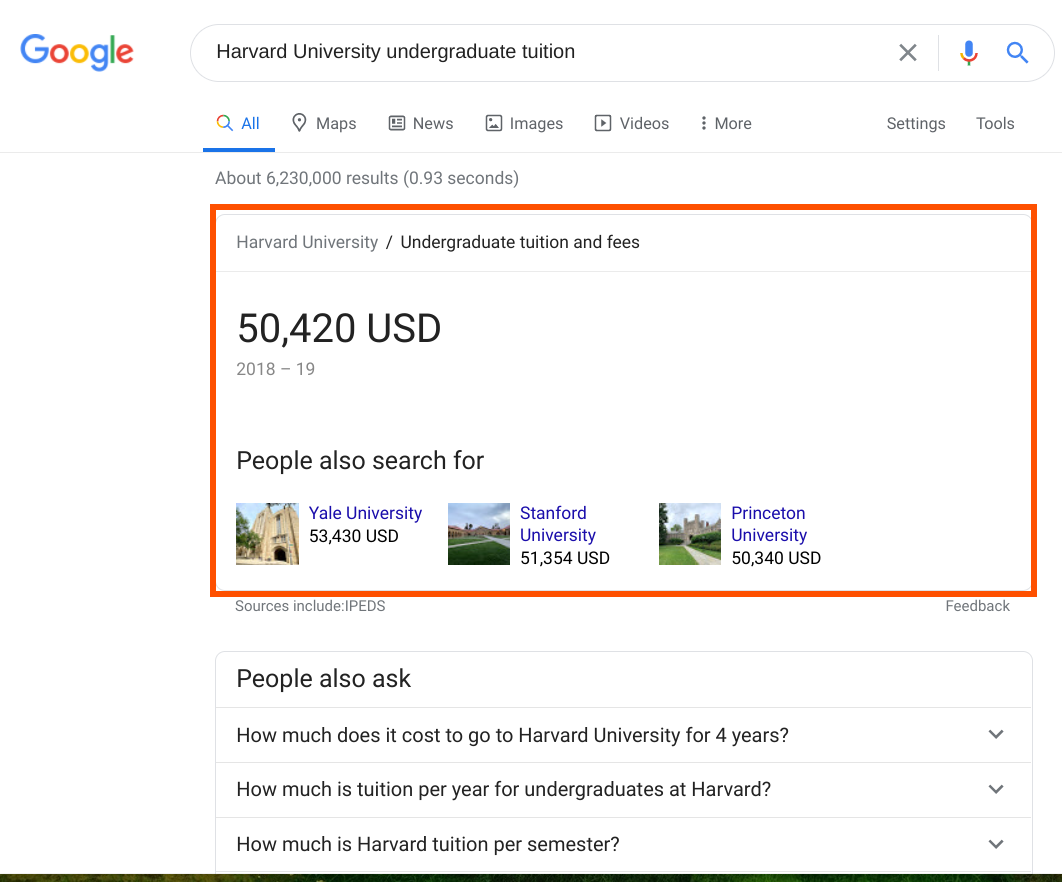Click the 'People also search for' heading
Screen dimensions: 1062x882
pyautogui.click(x=360, y=461)
